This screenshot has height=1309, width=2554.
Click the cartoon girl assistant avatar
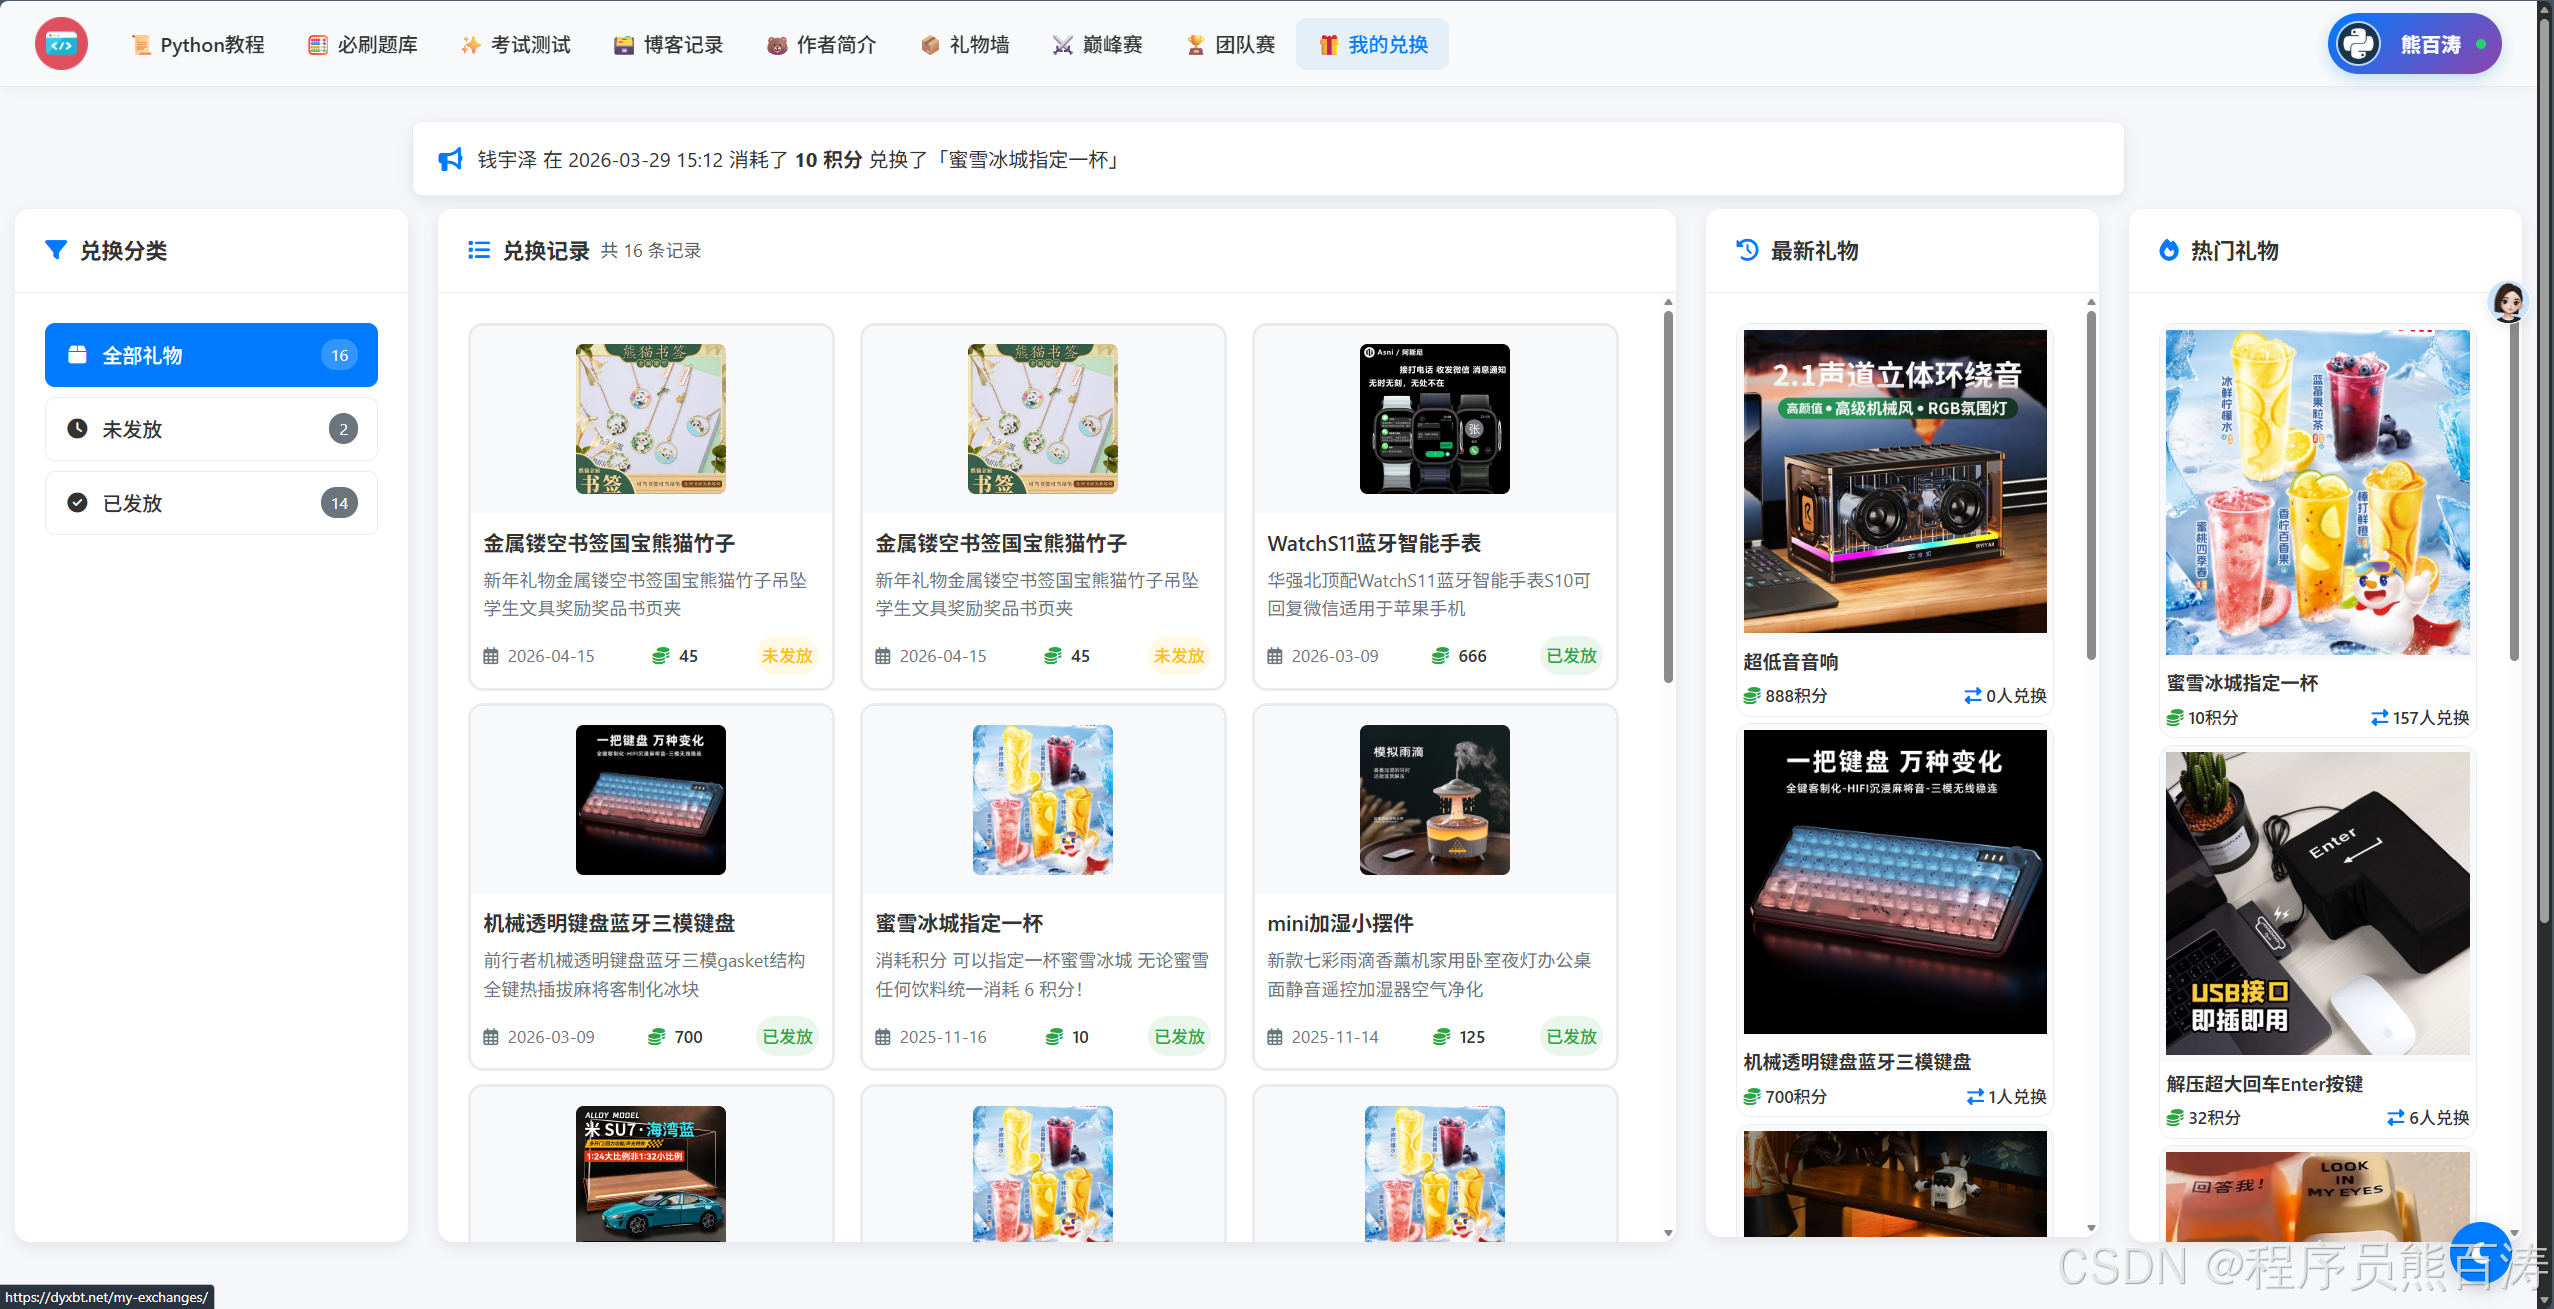2507,302
